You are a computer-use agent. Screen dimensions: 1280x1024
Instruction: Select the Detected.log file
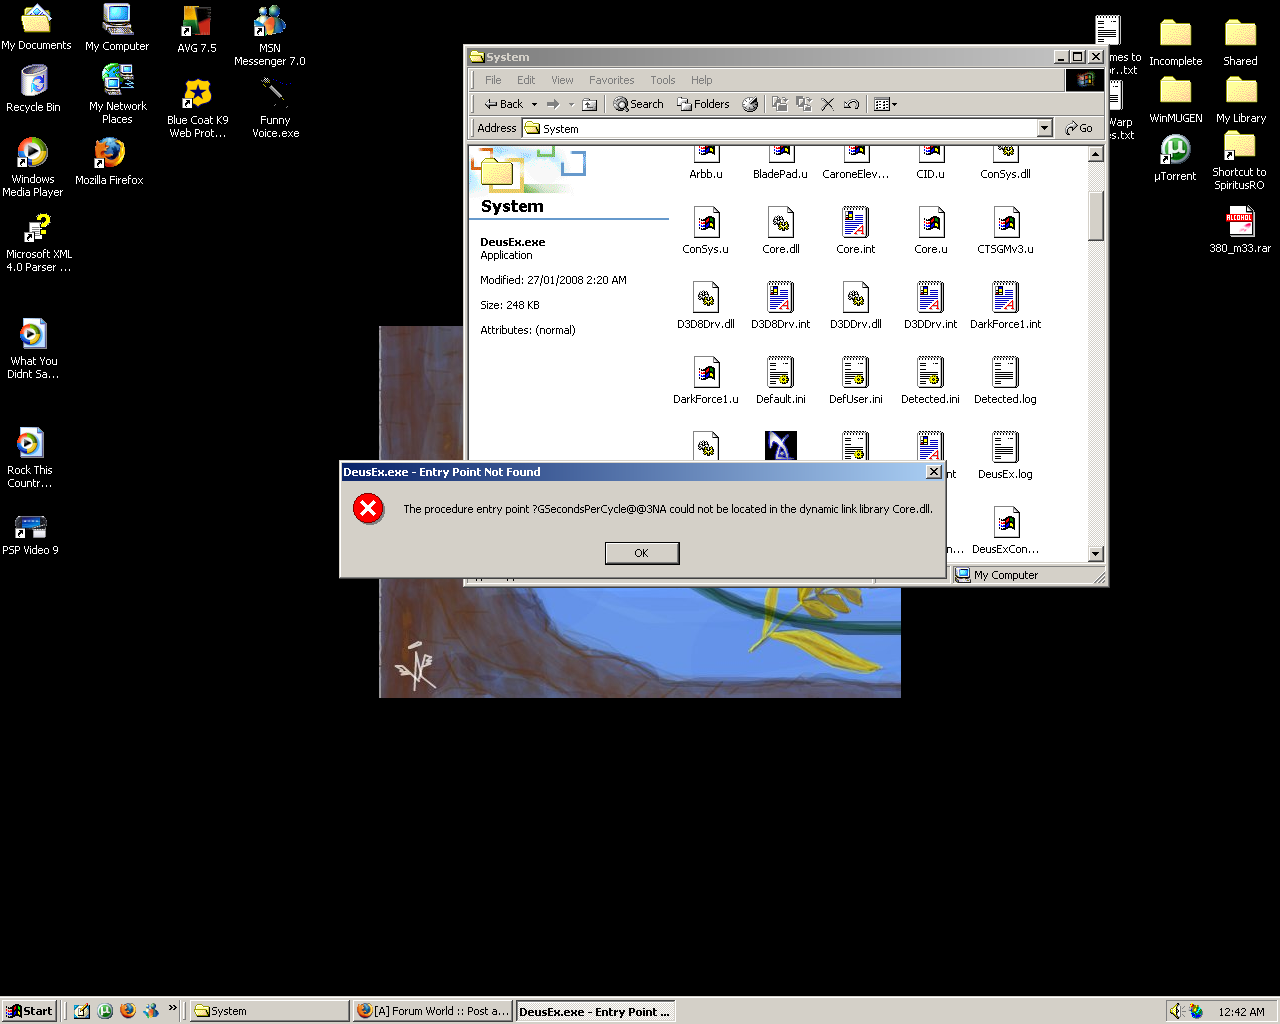coord(1006,381)
